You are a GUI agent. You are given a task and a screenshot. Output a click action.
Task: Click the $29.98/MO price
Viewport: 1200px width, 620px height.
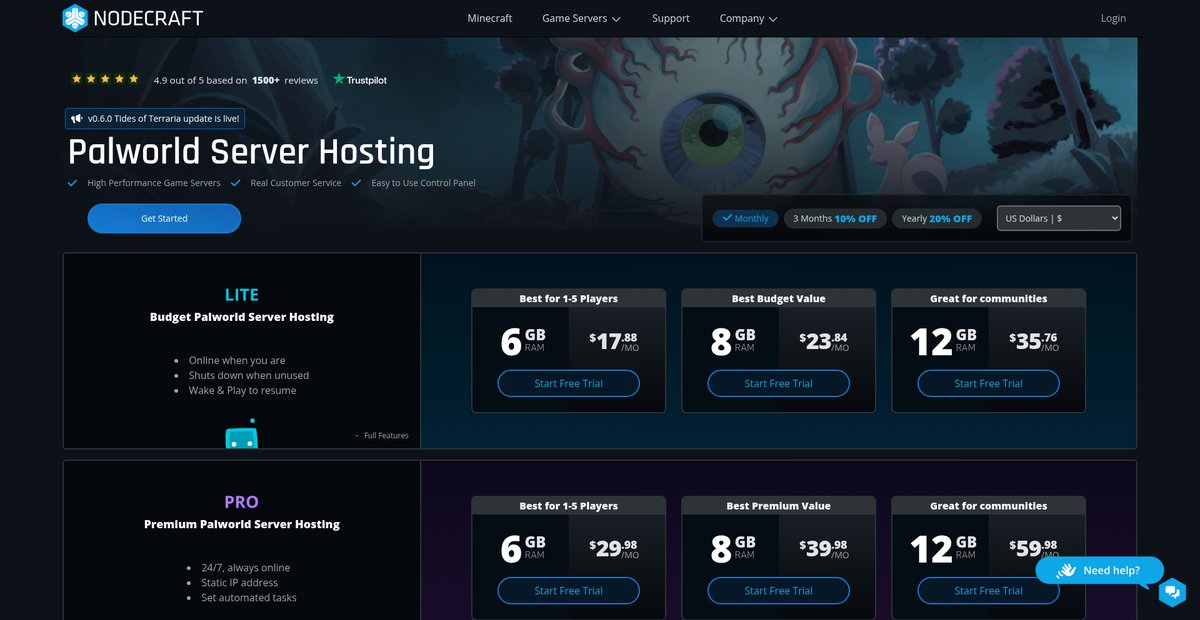[614, 548]
